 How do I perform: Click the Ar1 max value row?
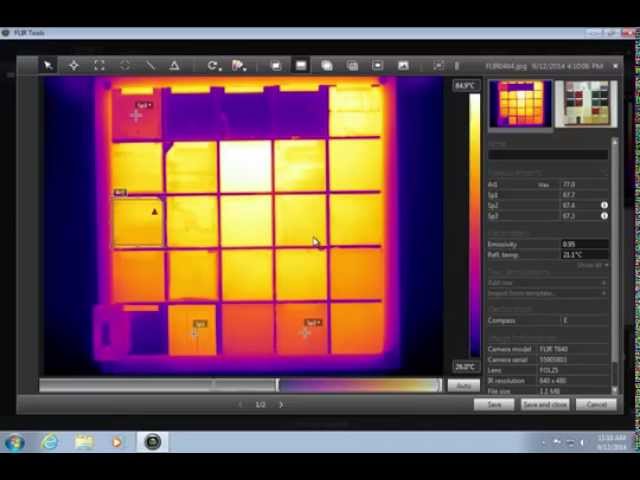click(548, 184)
